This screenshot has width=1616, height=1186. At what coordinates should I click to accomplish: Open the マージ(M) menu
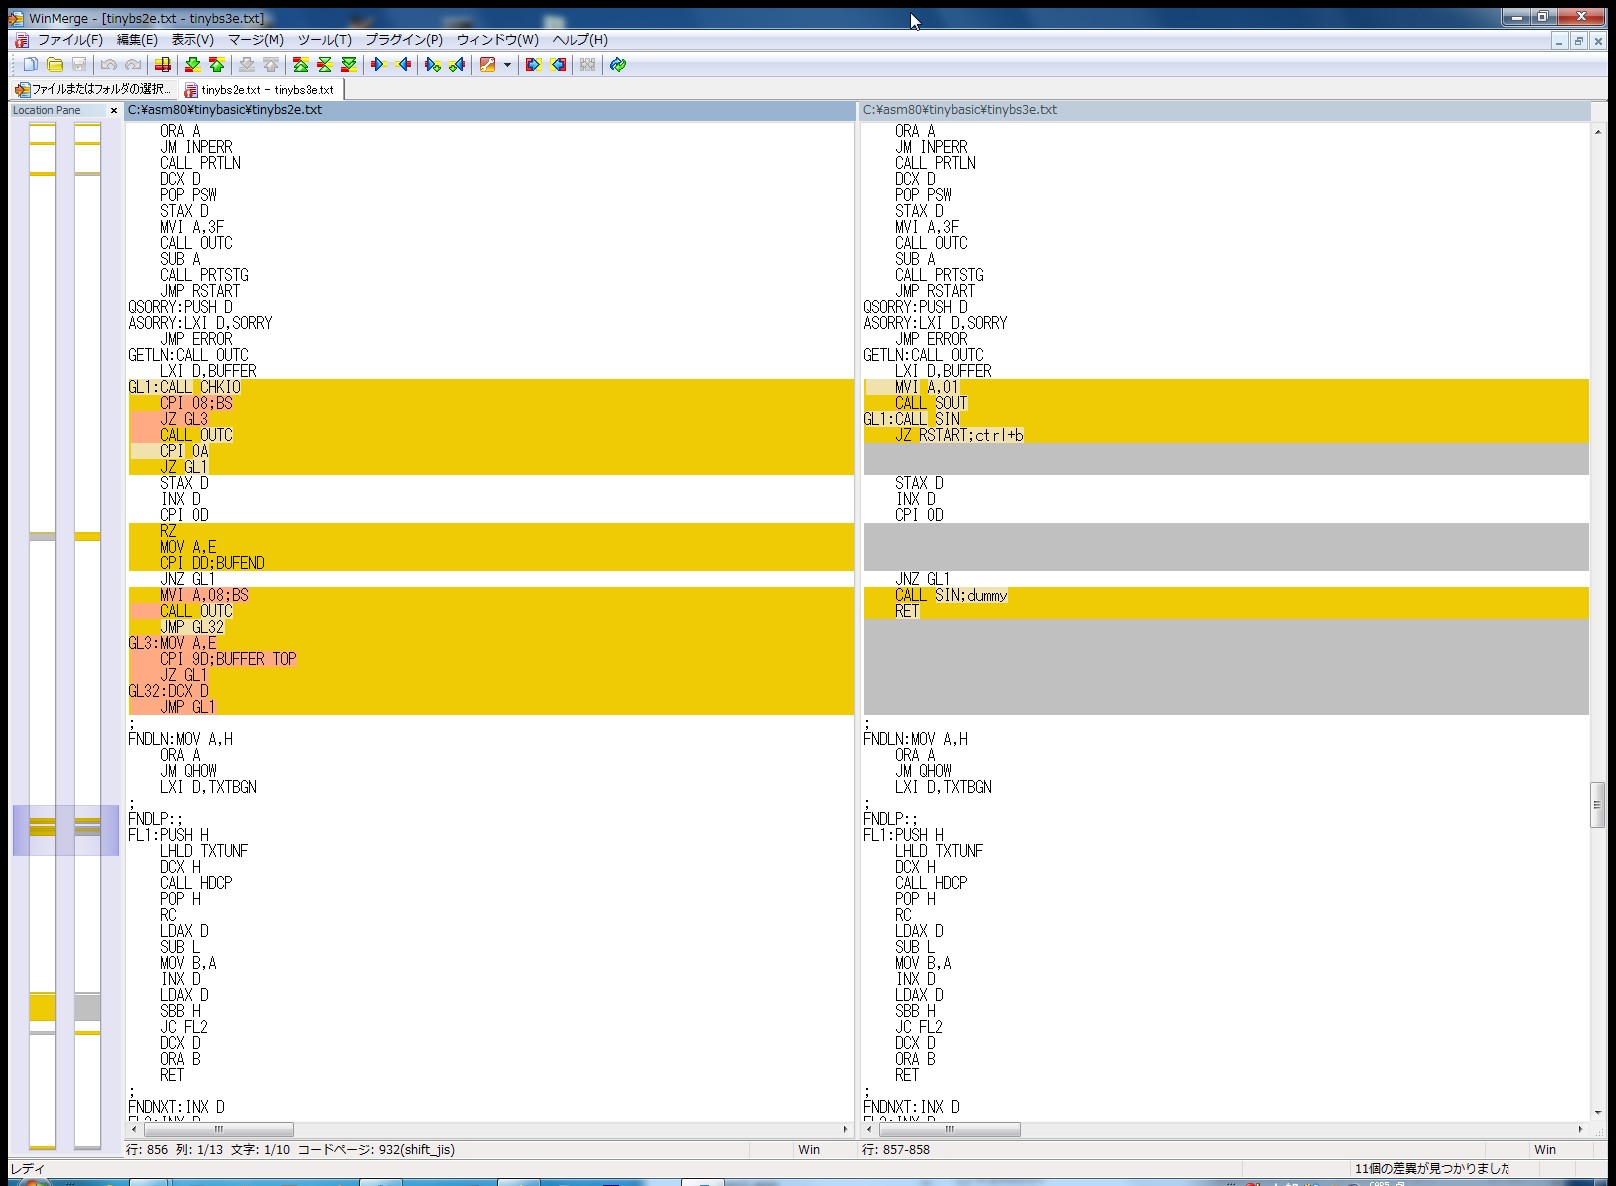pyautogui.click(x=256, y=40)
